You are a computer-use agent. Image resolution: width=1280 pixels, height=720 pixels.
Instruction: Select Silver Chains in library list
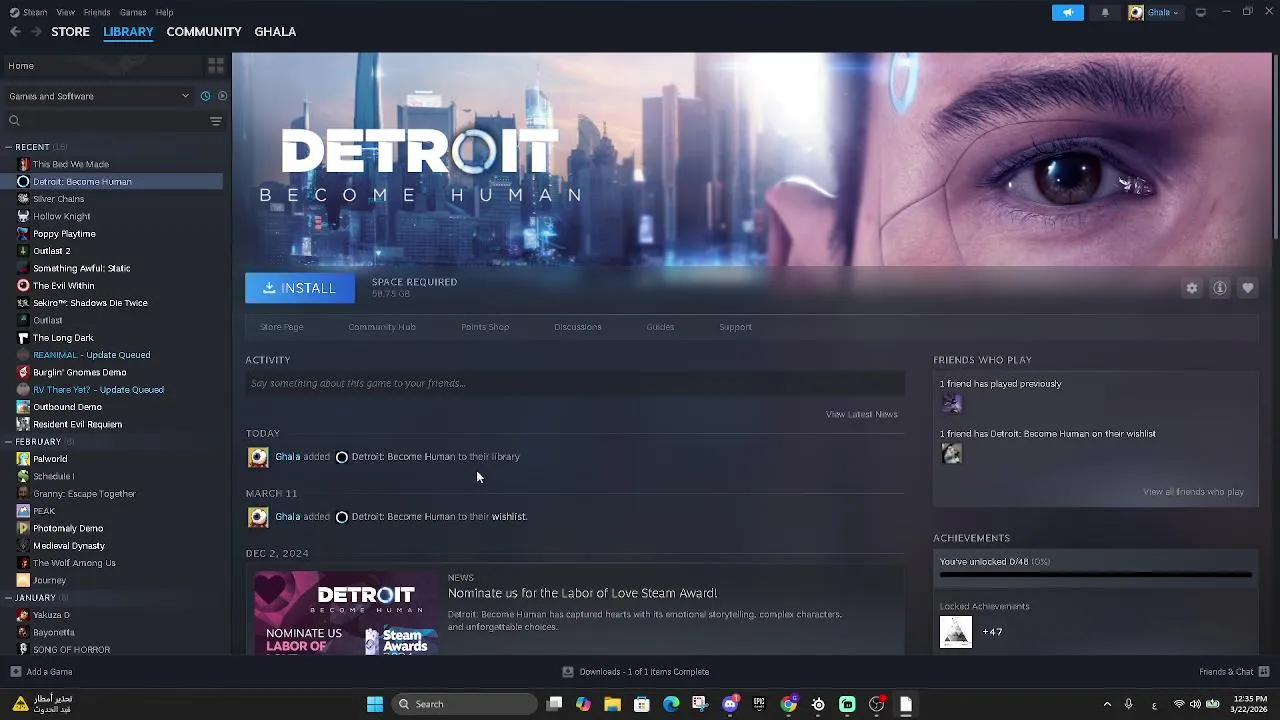pyautogui.click(x=58, y=199)
